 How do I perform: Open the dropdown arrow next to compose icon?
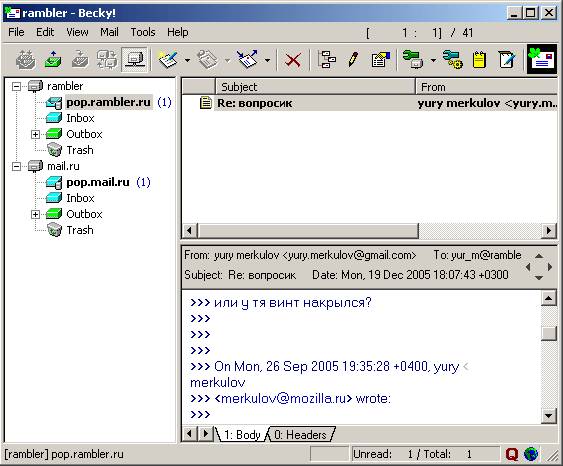(187, 60)
